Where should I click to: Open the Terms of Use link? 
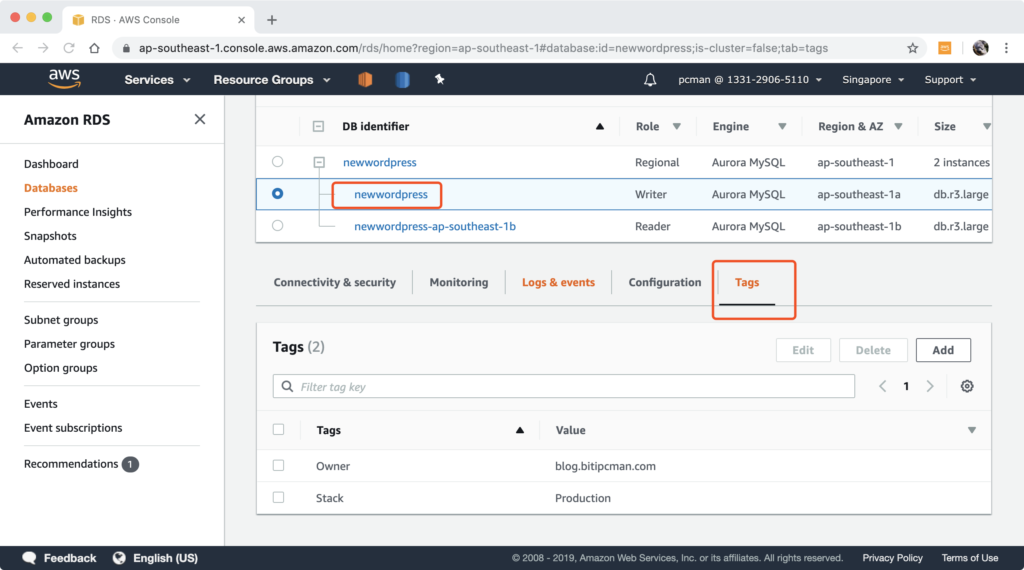[x=970, y=558]
